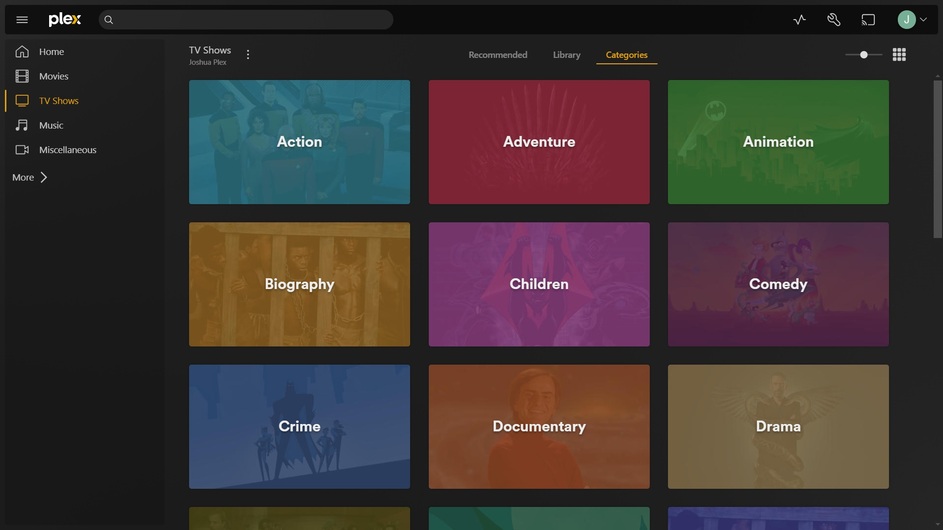Open Music in the sidebar
Viewport: 943px width, 530px height.
51,125
